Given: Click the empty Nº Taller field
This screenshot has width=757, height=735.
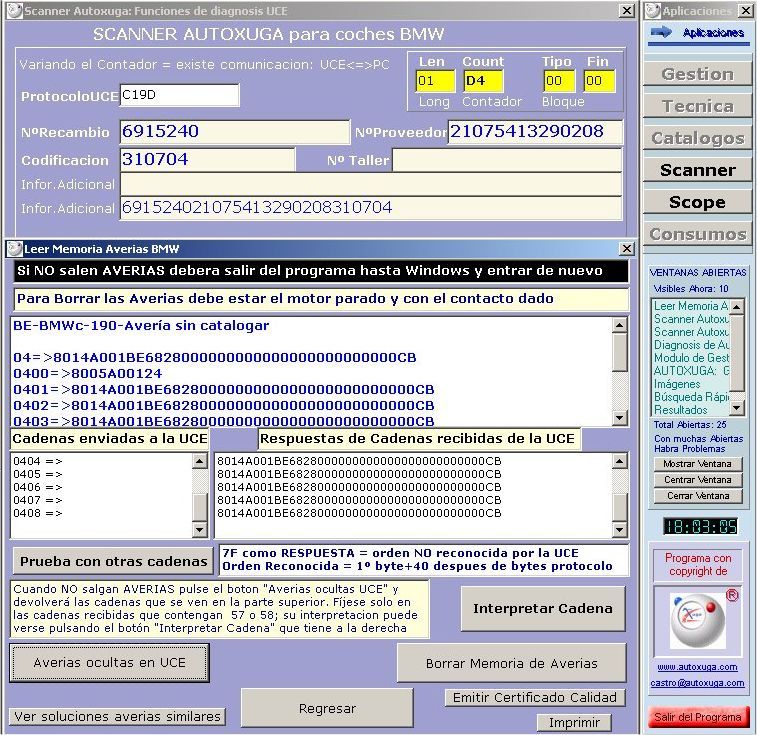Looking at the screenshot, I should pyautogui.click(x=507, y=160).
